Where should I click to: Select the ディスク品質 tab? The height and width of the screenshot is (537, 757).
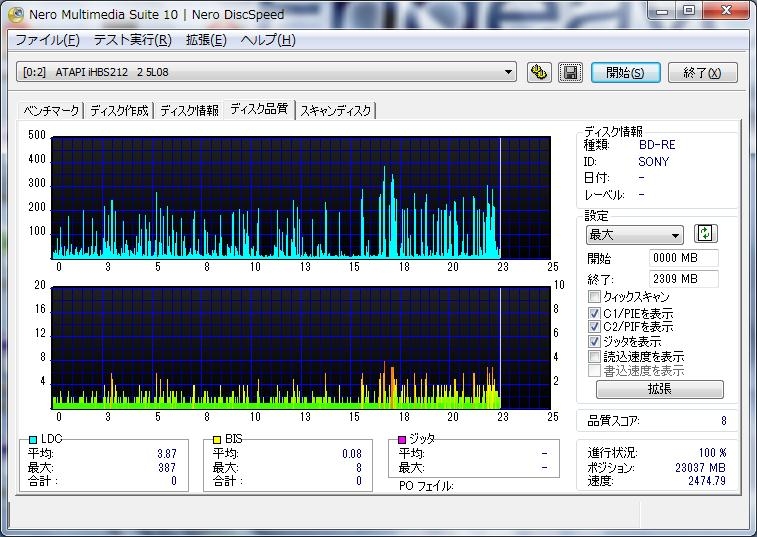tap(259, 109)
